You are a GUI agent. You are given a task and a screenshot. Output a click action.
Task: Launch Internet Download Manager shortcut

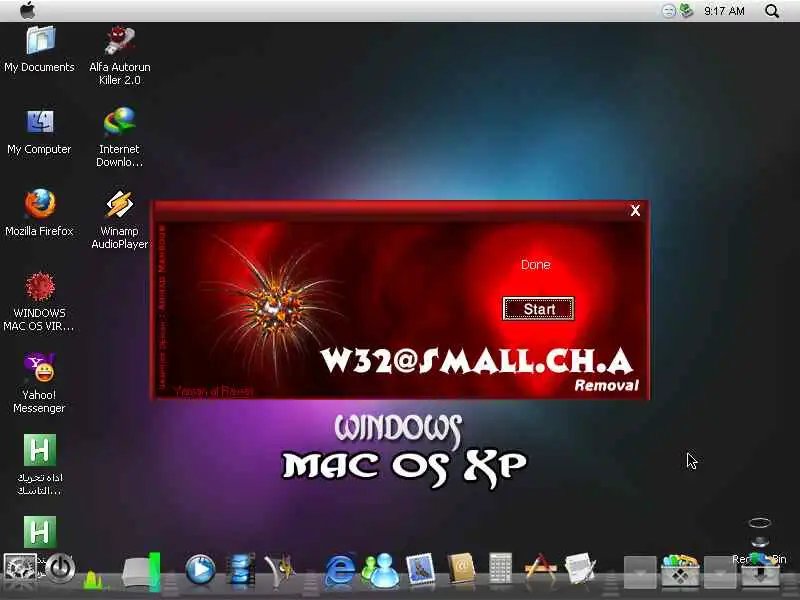[x=119, y=138]
